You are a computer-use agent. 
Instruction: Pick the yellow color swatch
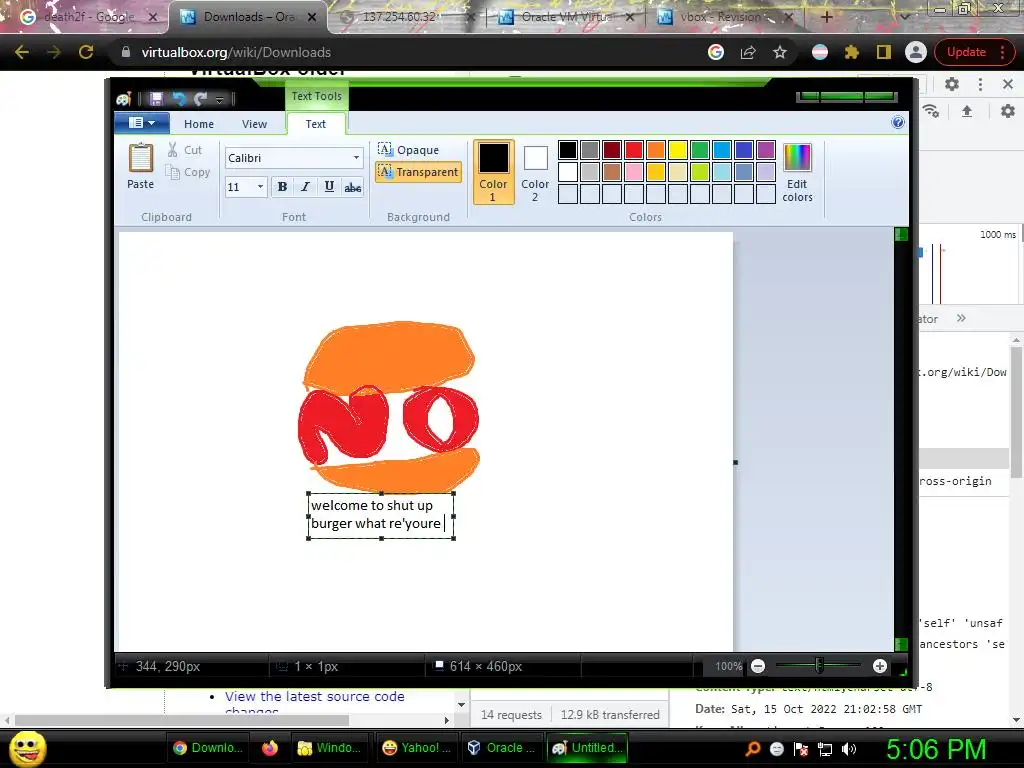pyautogui.click(x=678, y=150)
